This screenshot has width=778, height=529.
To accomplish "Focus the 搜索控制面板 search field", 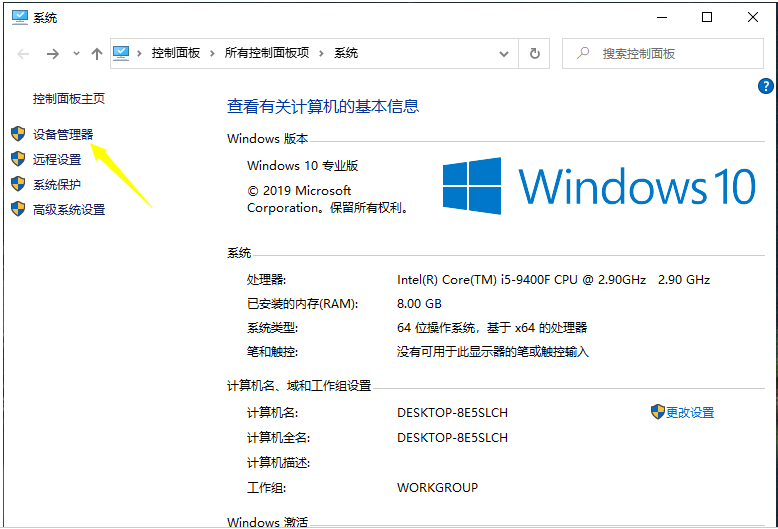I will click(670, 53).
